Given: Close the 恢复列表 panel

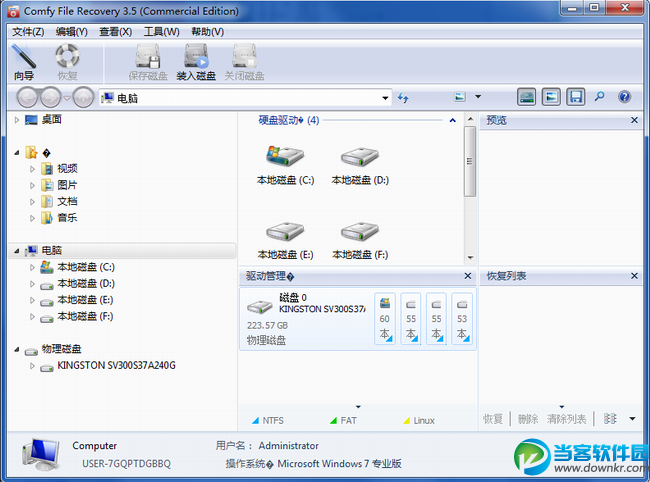Looking at the screenshot, I should click(634, 276).
